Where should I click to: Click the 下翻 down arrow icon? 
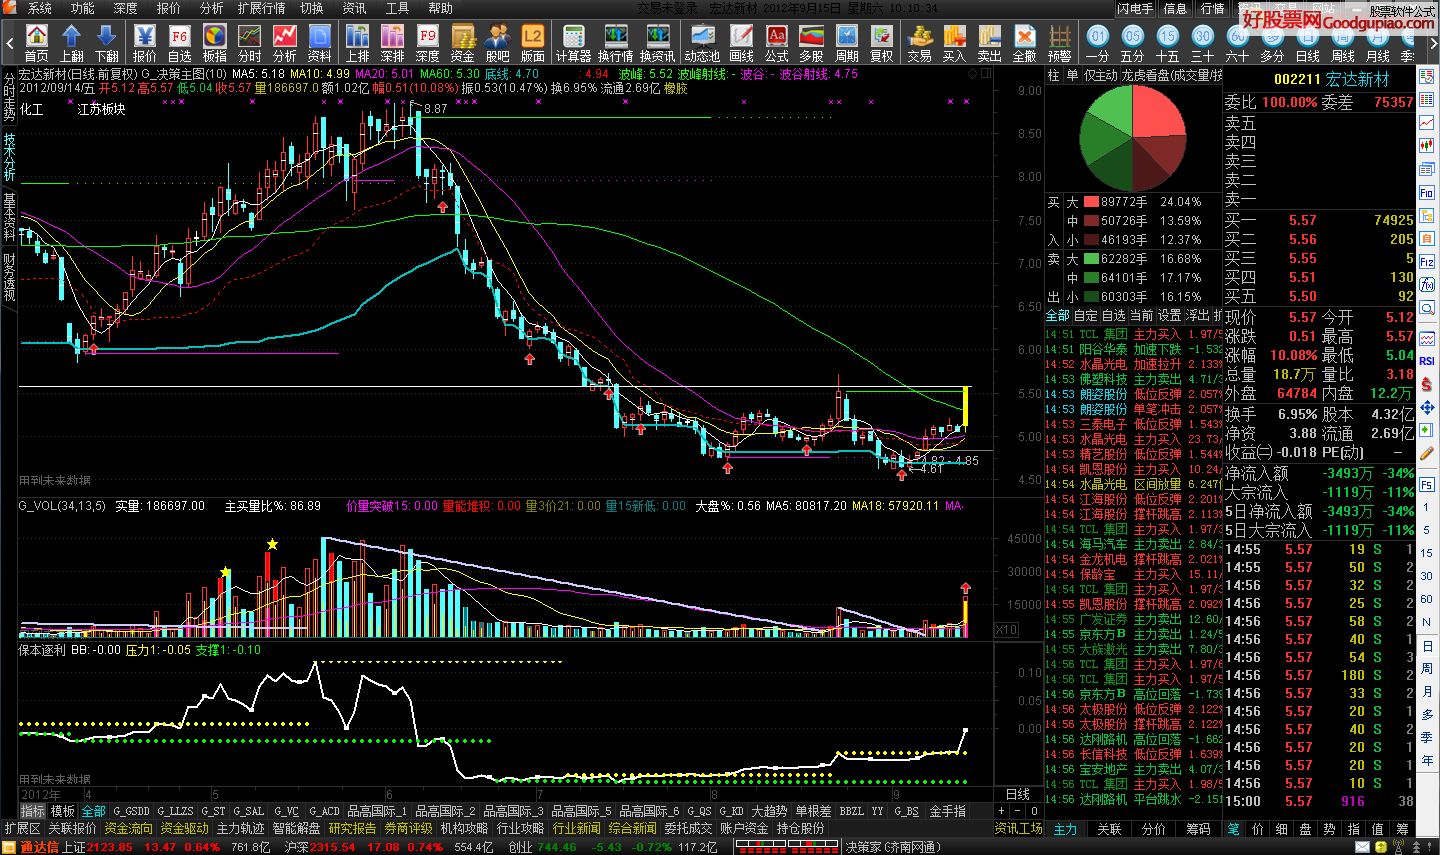click(107, 43)
